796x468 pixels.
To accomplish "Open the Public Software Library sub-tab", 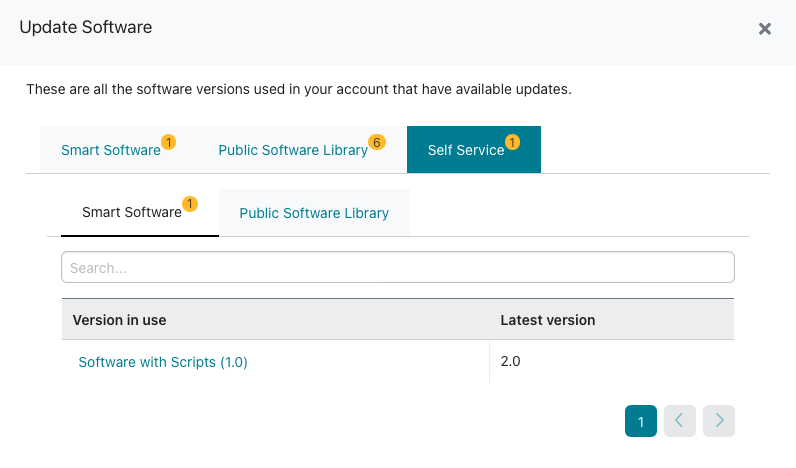I will (314, 213).
